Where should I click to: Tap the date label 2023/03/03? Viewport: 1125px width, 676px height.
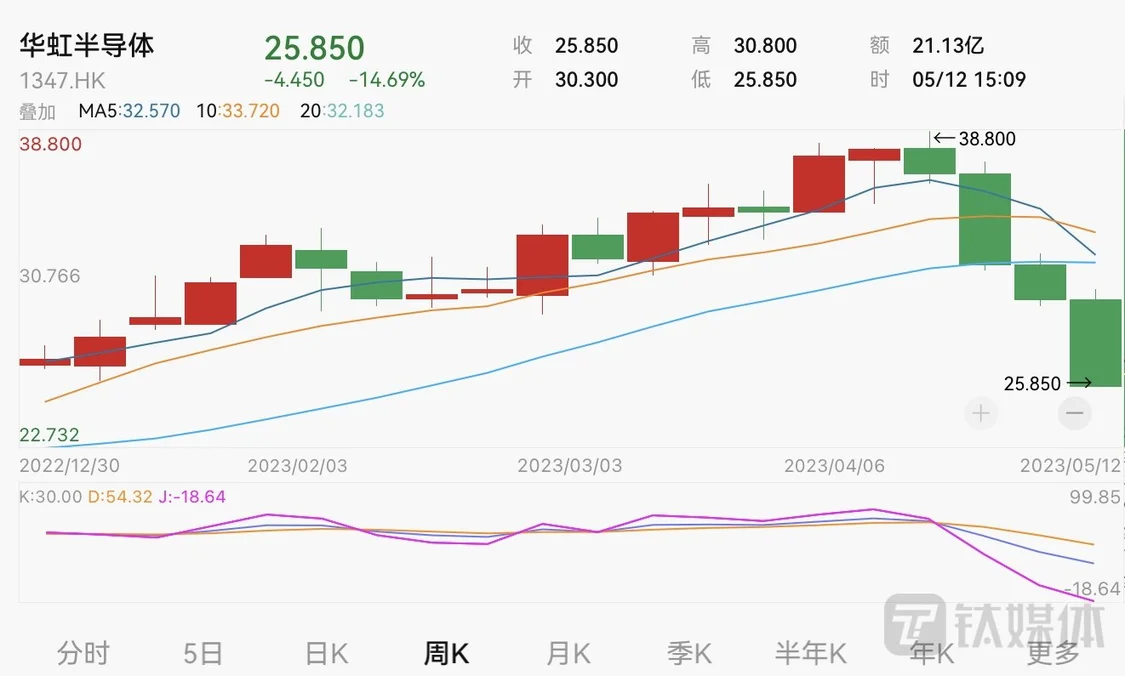pyautogui.click(x=570, y=466)
